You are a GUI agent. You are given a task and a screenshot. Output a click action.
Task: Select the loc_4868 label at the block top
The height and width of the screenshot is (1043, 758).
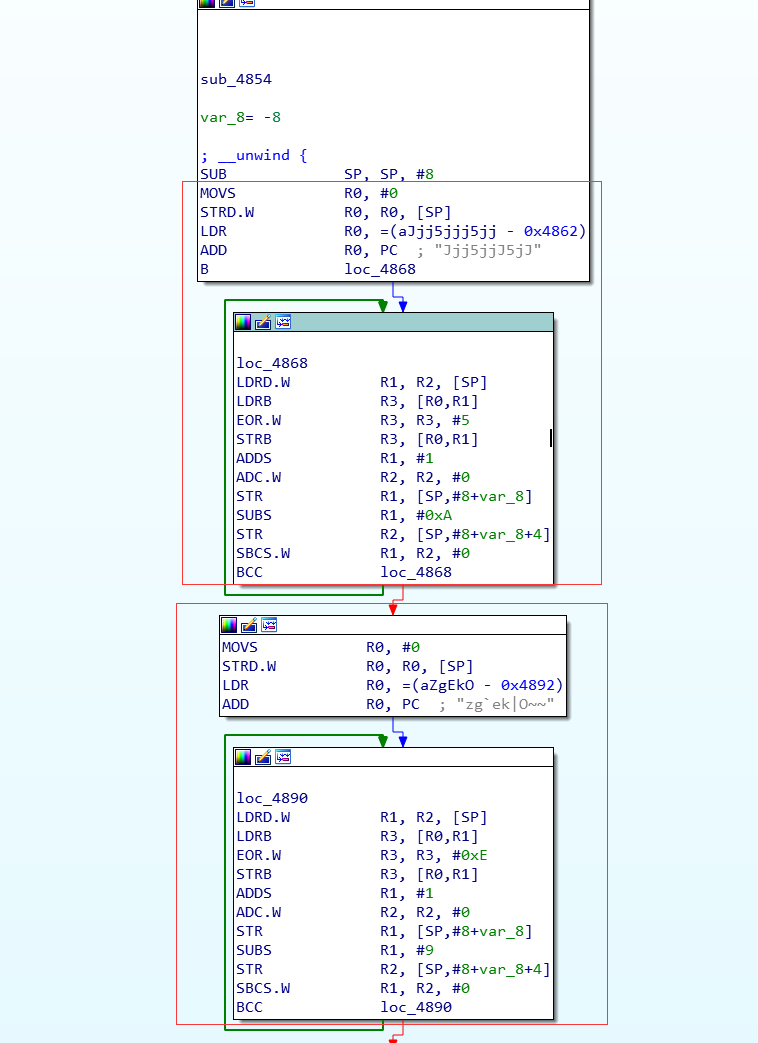pos(272,363)
